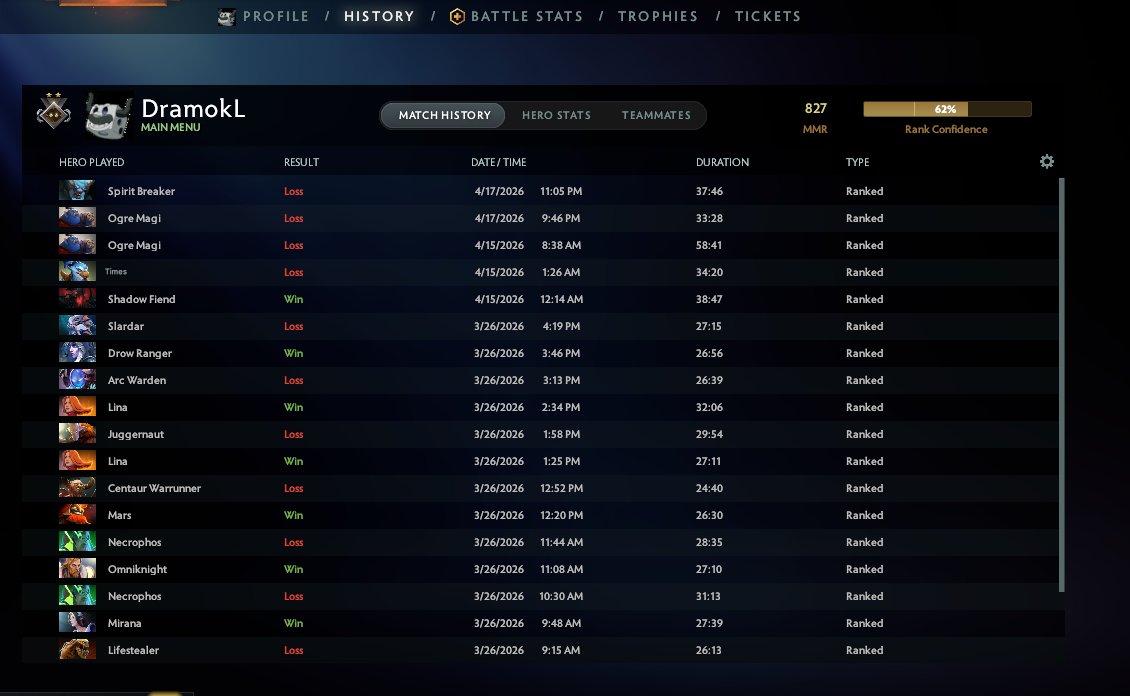Click 4/17/2026 date in Spirit Breaker row
Screen dimensions: 1130x696
(499, 191)
